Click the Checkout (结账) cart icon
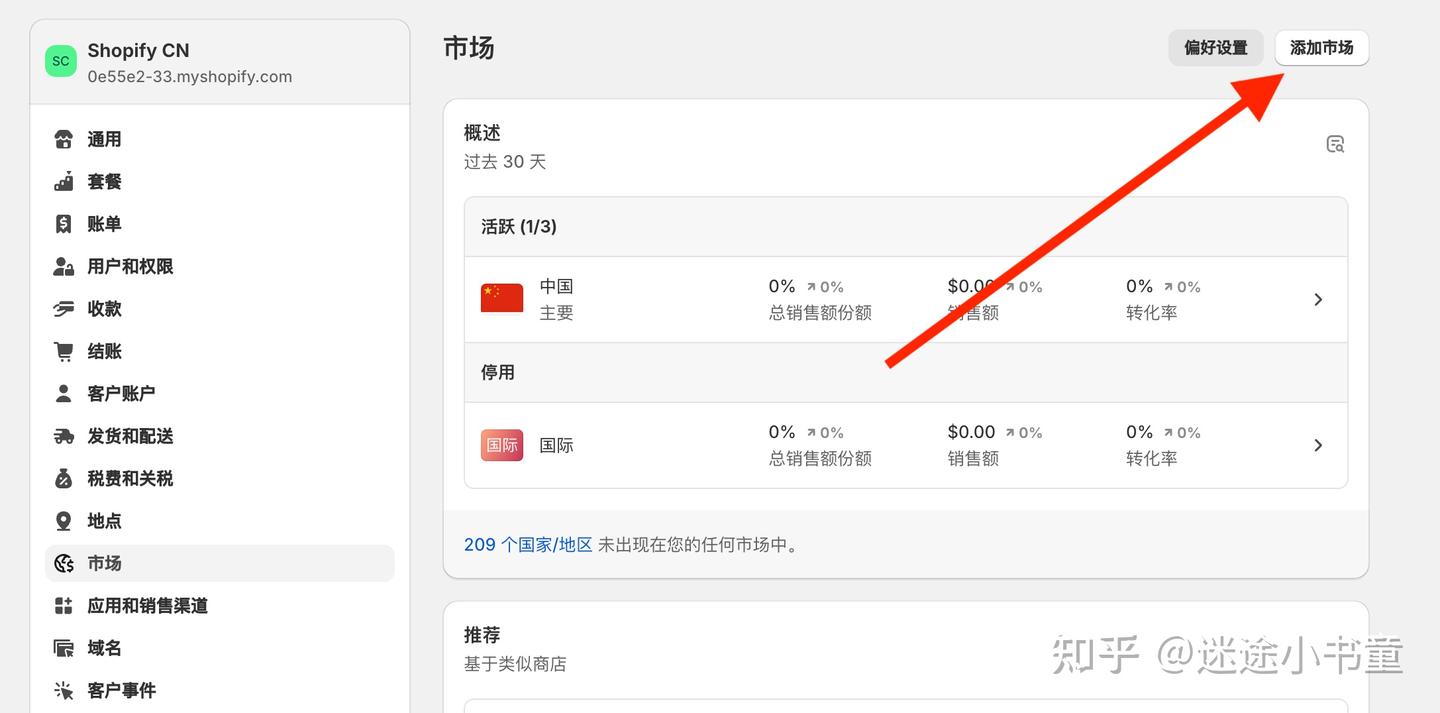The height and width of the screenshot is (713, 1440). click(x=64, y=351)
